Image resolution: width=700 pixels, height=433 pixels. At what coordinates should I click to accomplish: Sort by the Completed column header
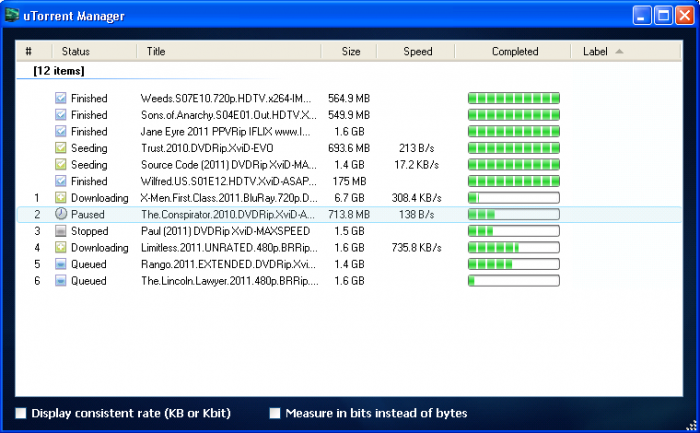coord(513,51)
